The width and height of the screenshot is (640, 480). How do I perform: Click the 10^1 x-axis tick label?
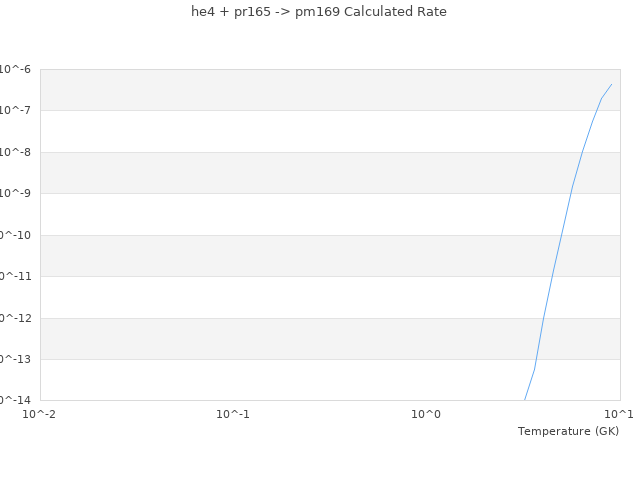(619, 413)
